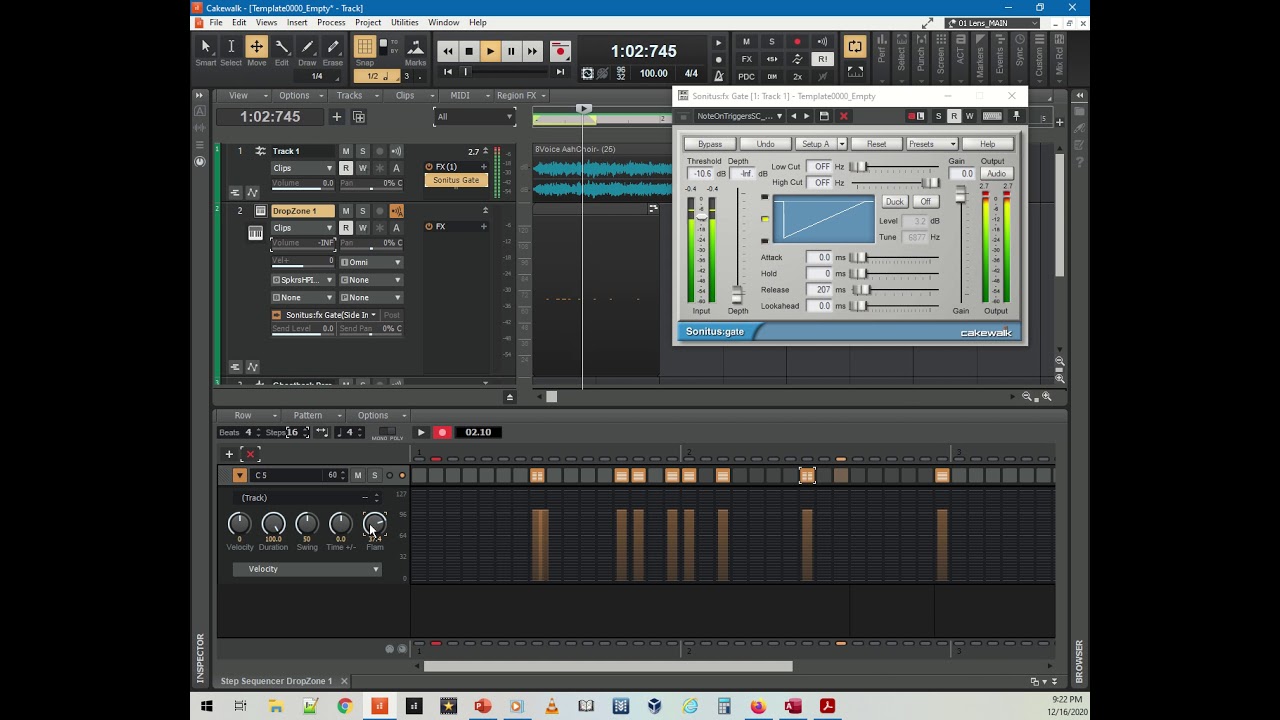Solo Track 1
The height and width of the screenshot is (720, 1280).
pos(363,151)
